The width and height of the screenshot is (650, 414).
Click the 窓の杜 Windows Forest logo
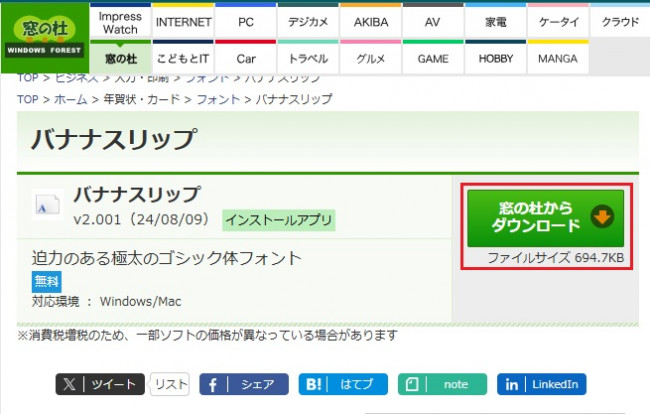click(45, 37)
